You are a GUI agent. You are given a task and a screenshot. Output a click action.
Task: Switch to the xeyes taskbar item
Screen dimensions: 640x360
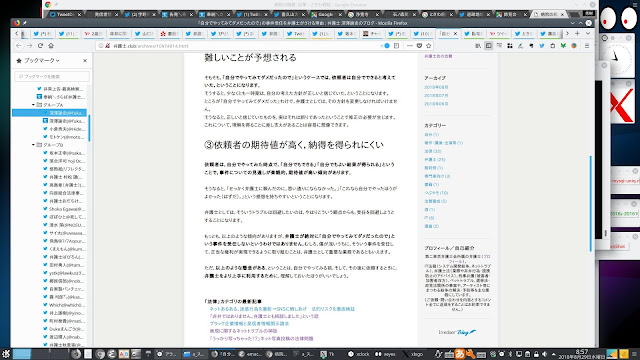tap(385, 354)
